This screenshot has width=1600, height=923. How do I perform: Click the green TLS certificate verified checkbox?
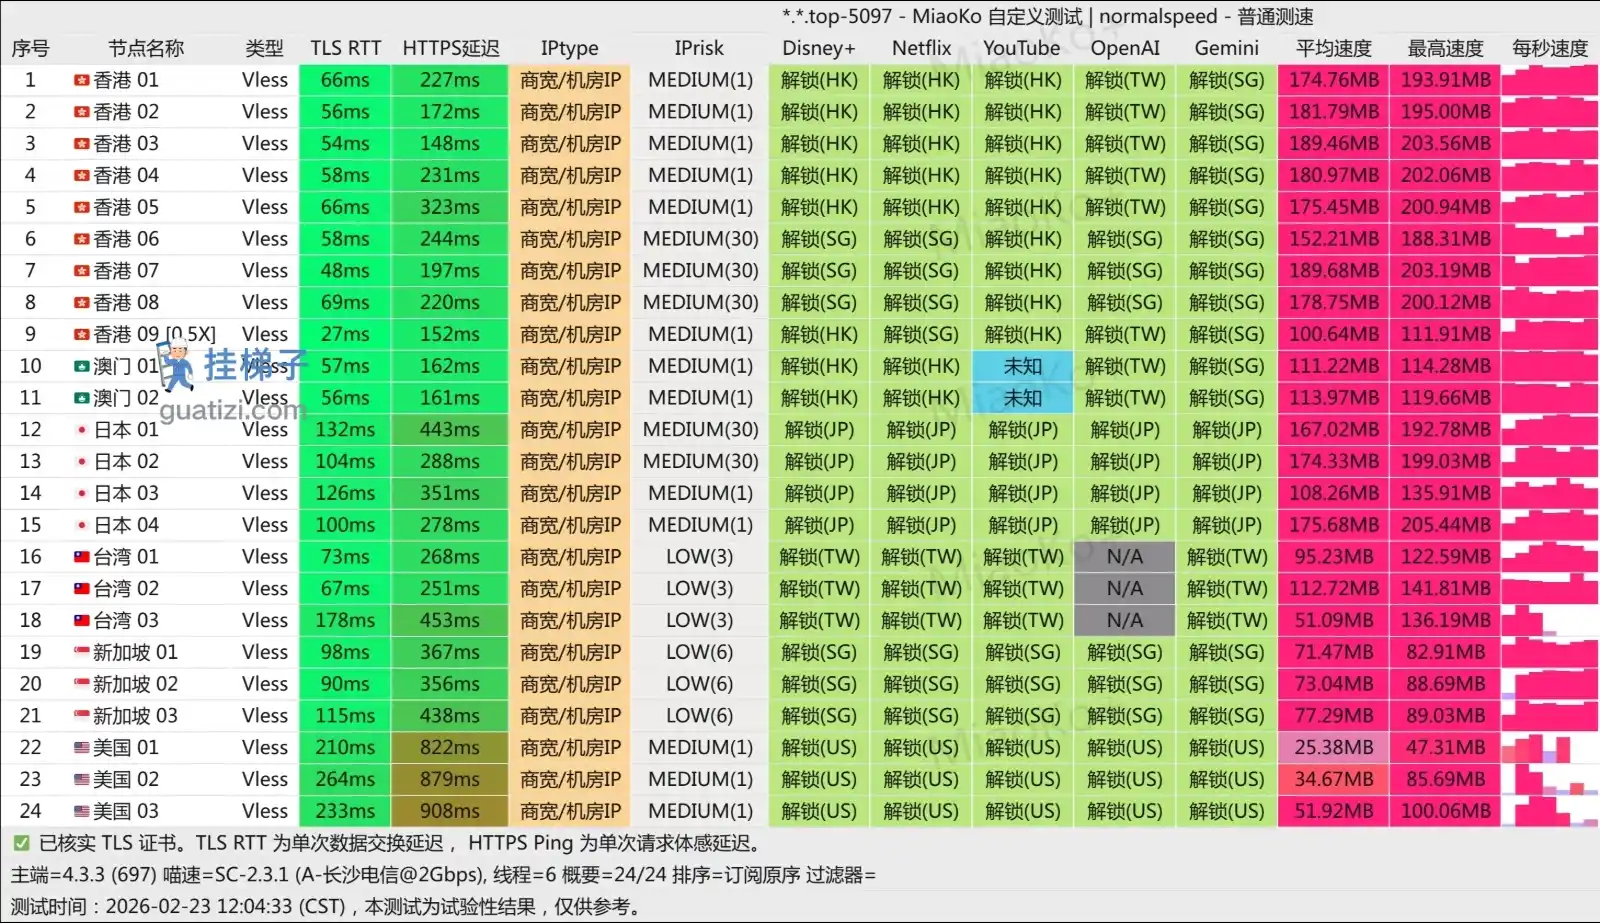21,843
